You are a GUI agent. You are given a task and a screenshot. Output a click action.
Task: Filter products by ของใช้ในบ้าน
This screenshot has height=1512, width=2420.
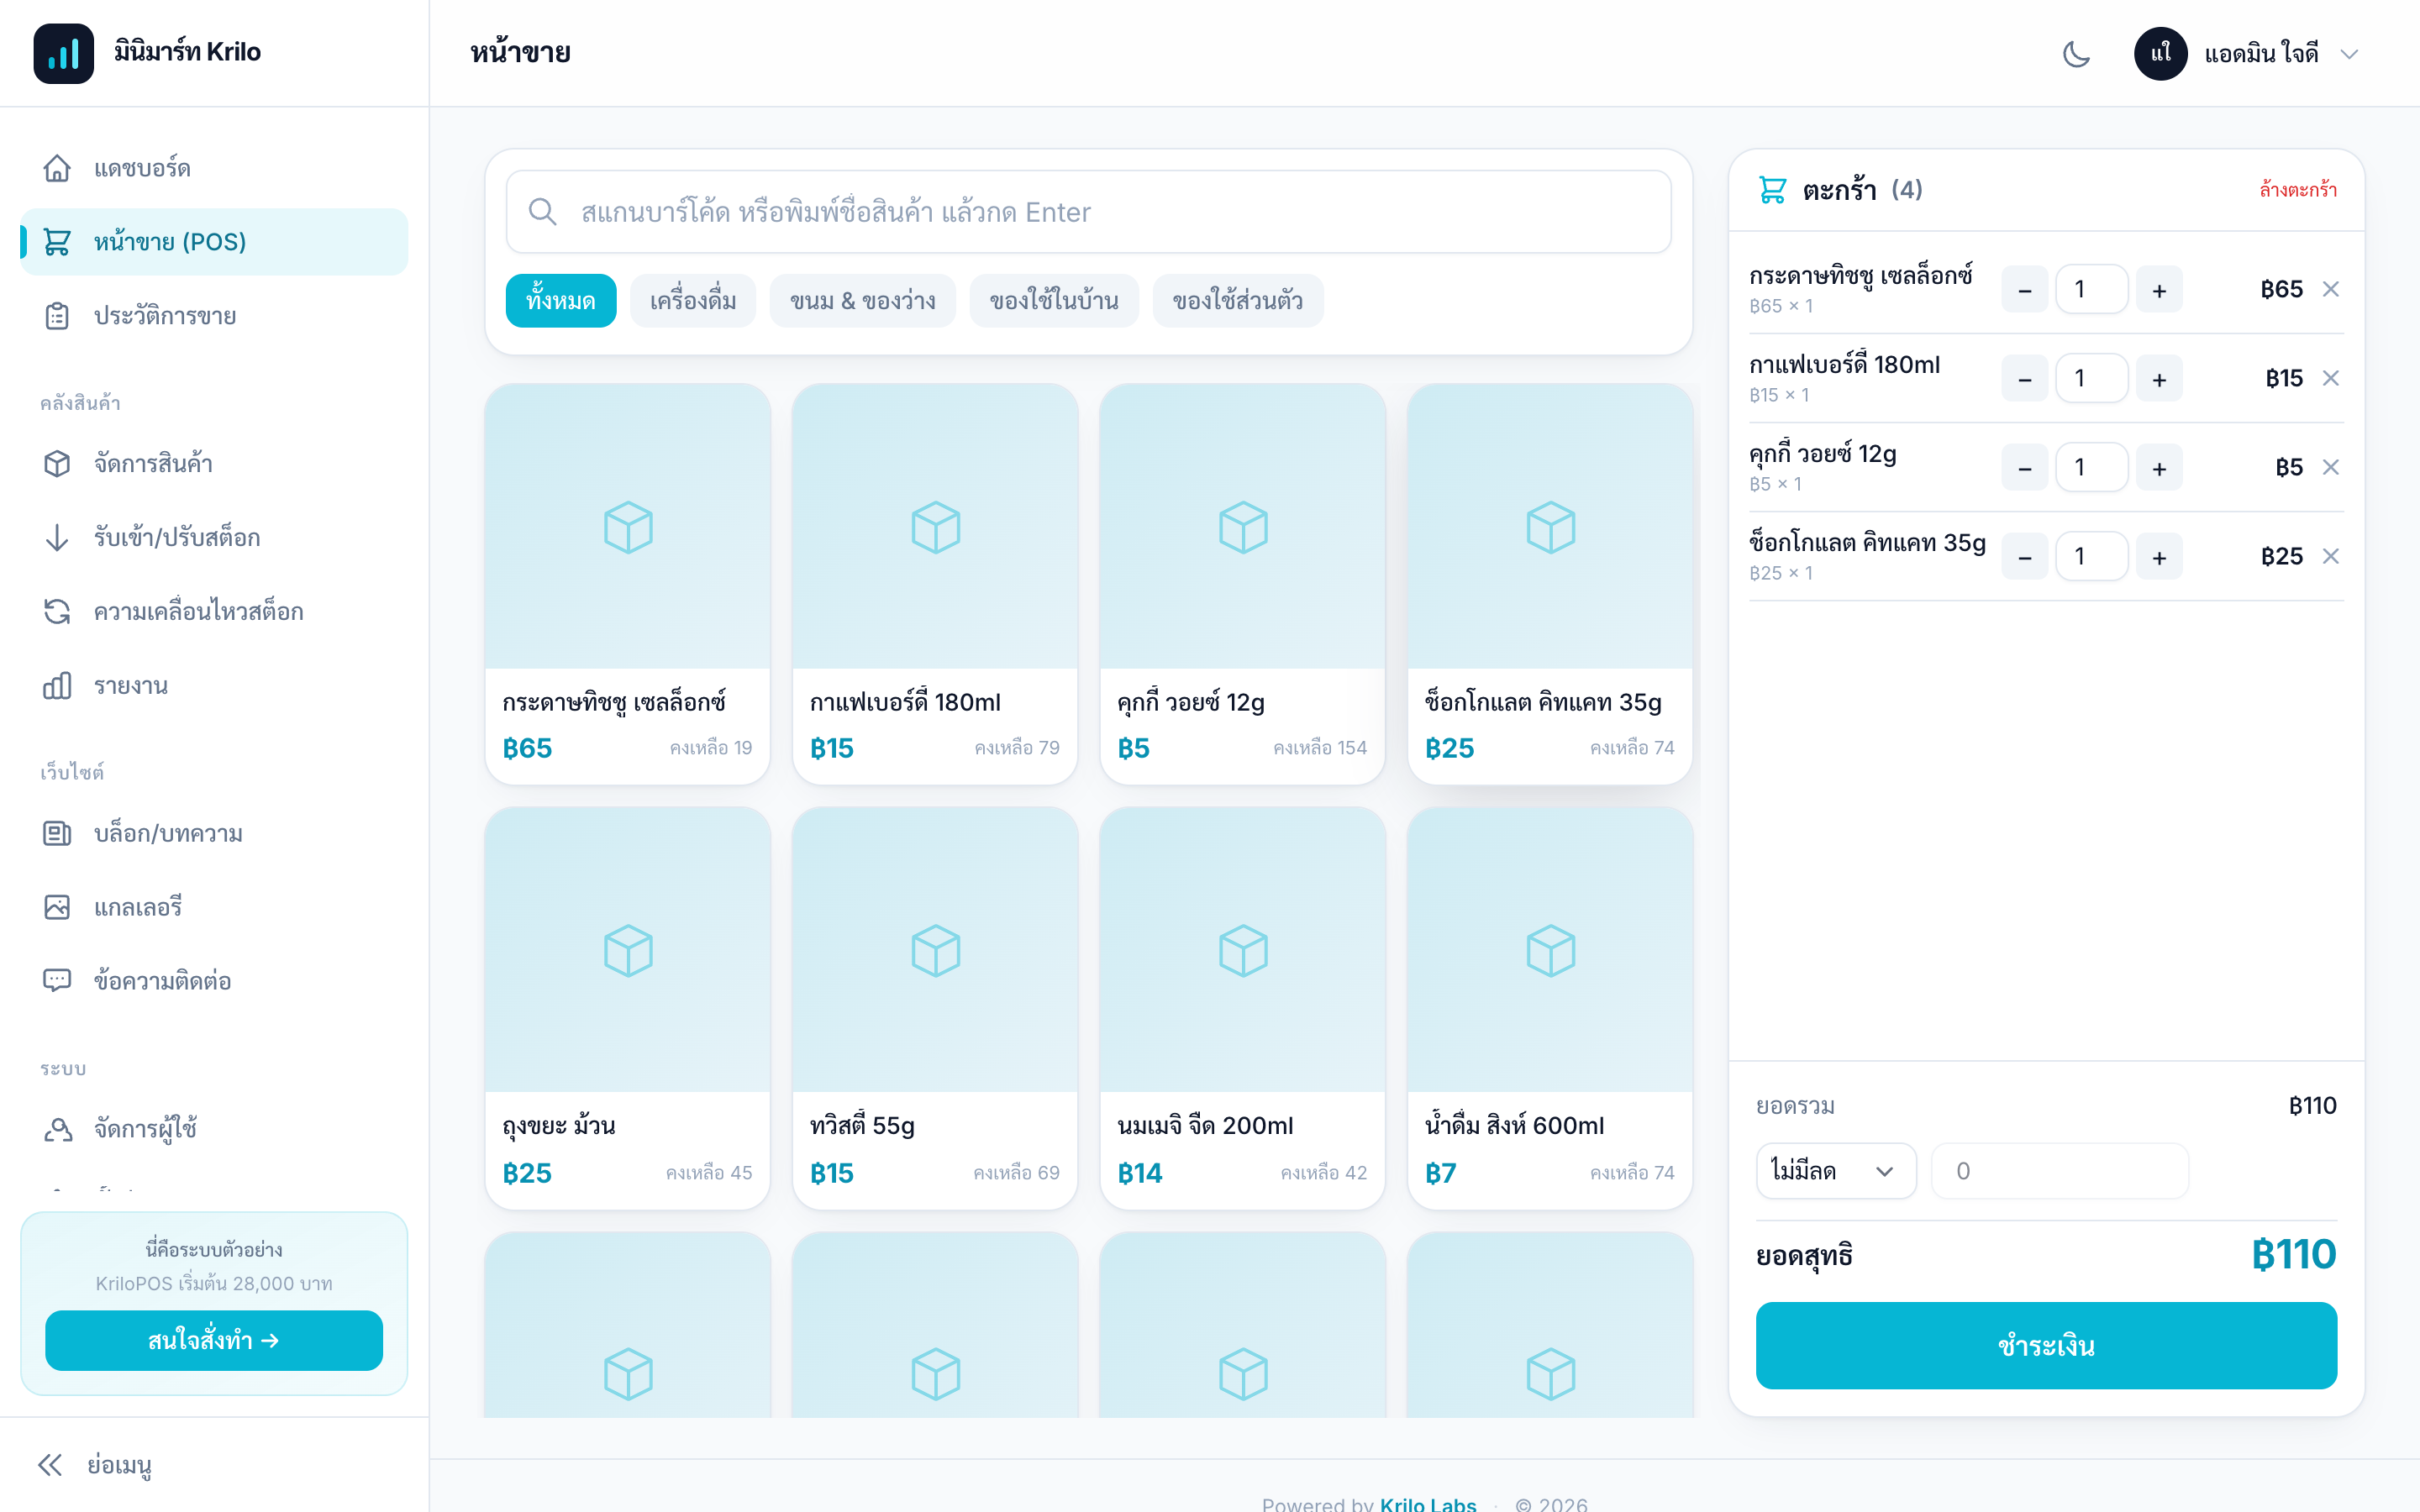tap(1054, 301)
